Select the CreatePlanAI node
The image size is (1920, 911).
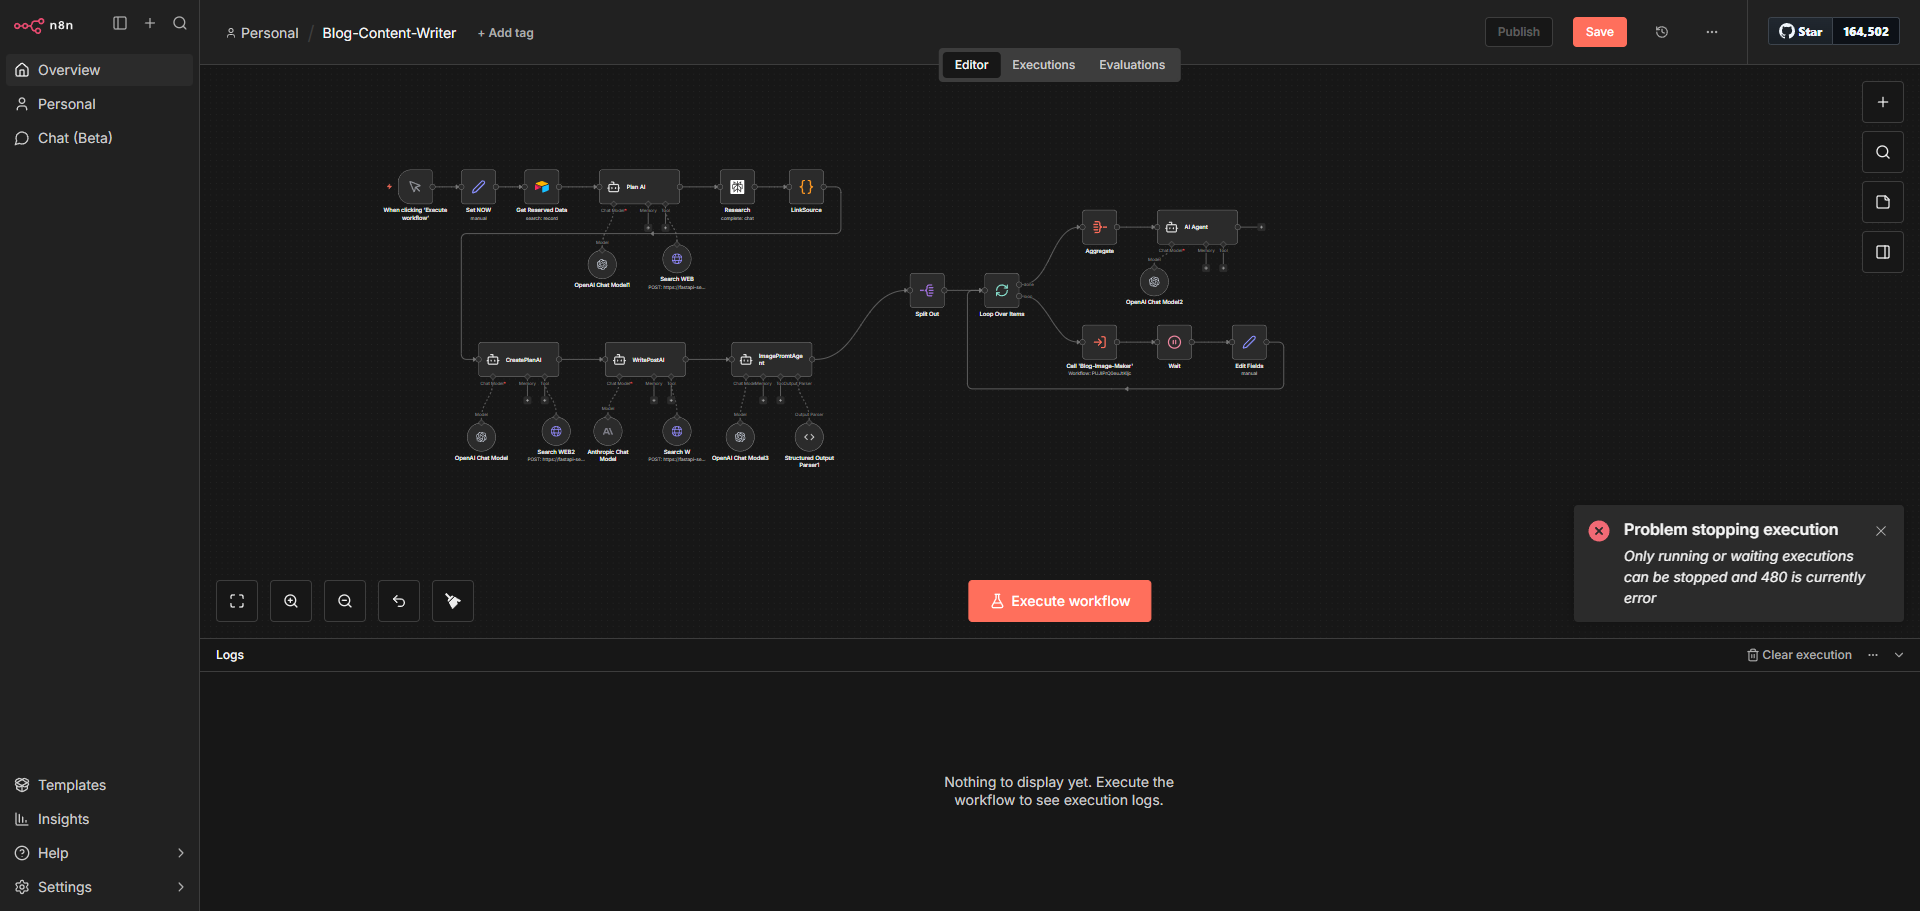click(518, 360)
